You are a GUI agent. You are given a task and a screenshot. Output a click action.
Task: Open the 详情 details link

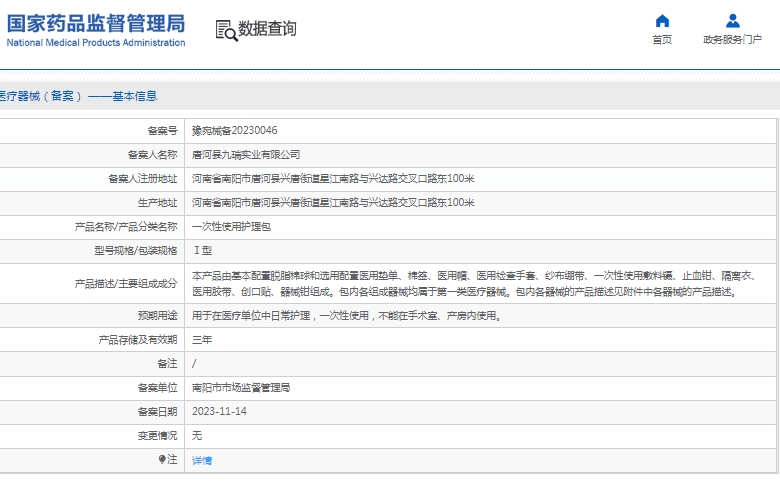[202, 461]
